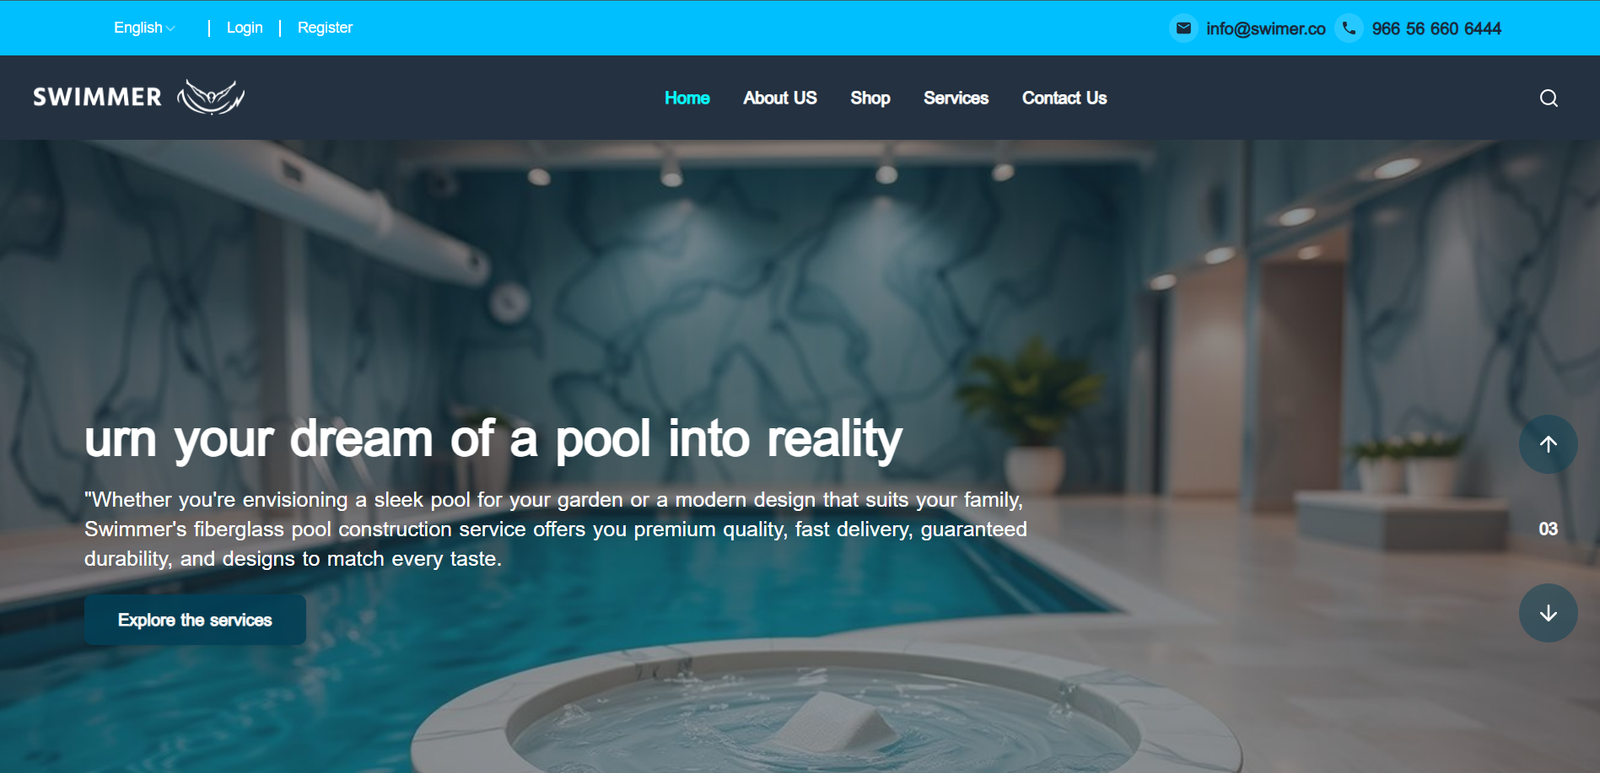Click Explore the services button
This screenshot has height=773, width=1600.
pos(195,620)
